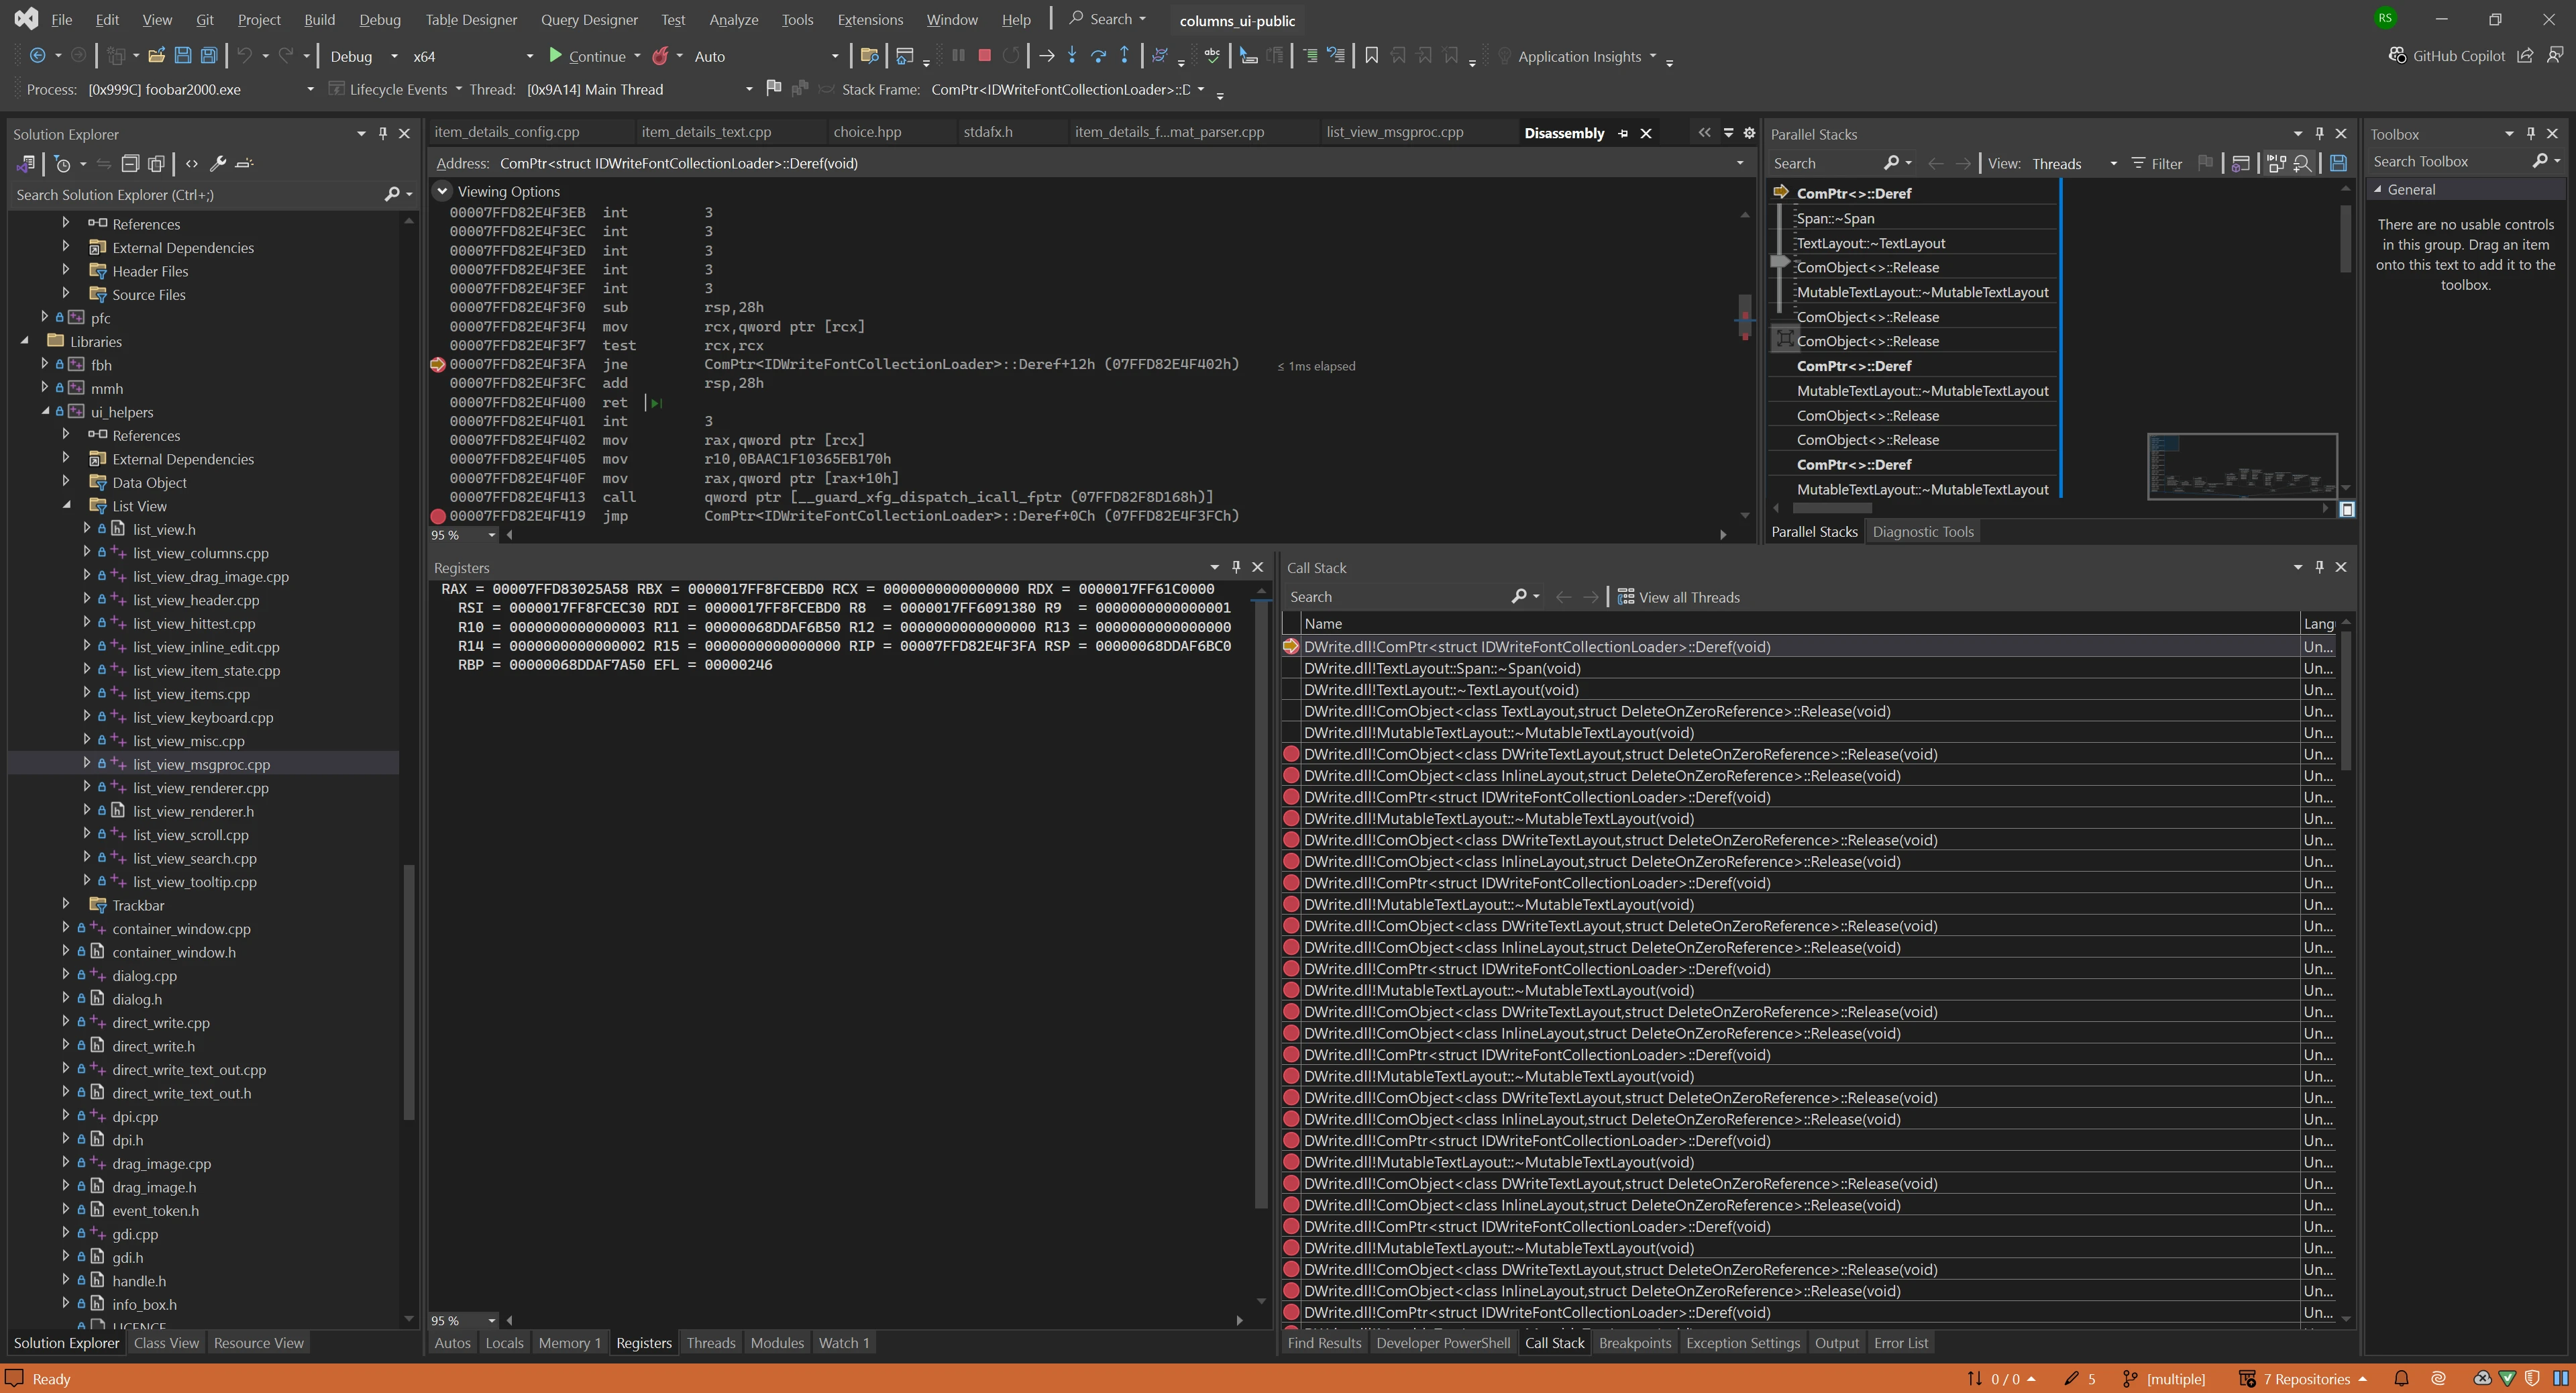Open the Debug menu
Viewport: 2576px width, 1393px height.
(380, 19)
